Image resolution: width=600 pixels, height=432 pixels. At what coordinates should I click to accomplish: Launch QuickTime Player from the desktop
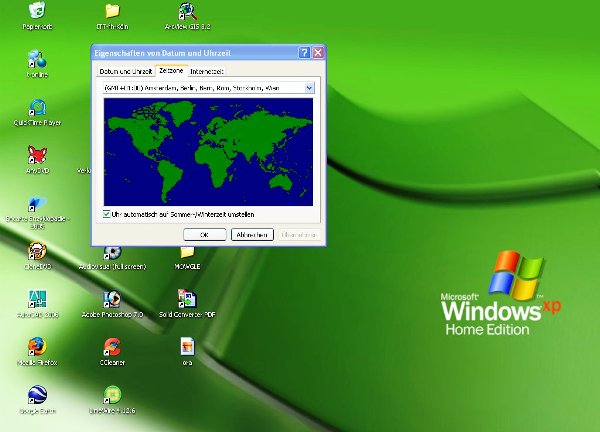pyautogui.click(x=37, y=107)
